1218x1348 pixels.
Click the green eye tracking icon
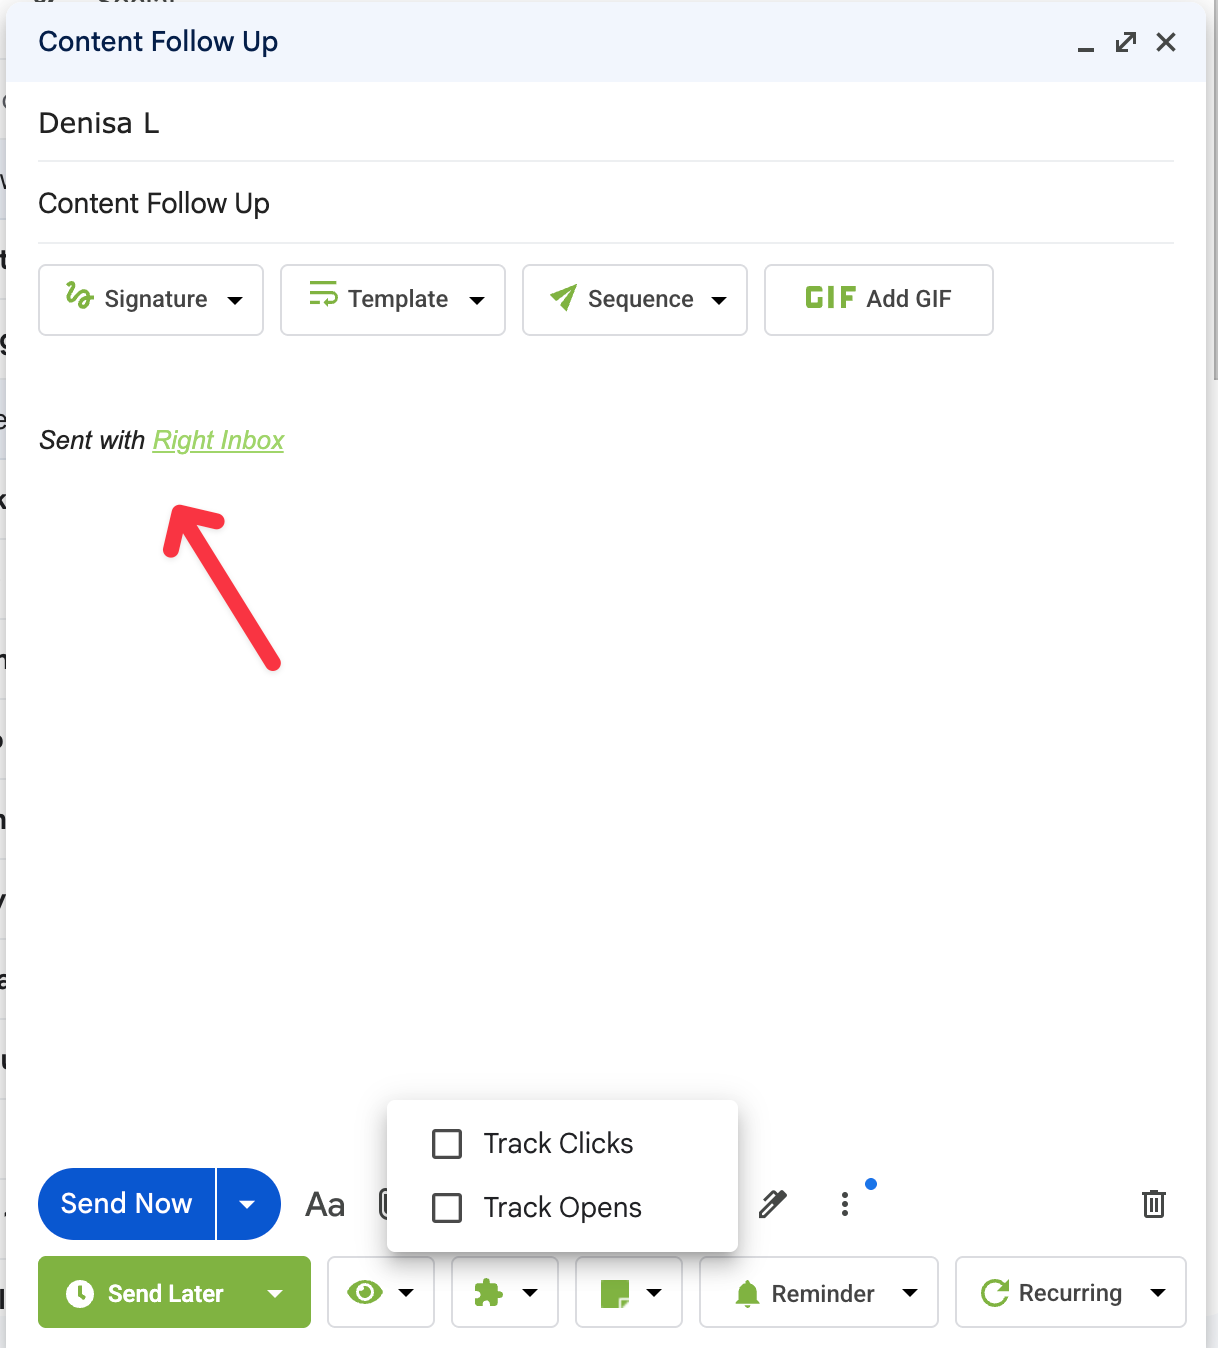367,1292
